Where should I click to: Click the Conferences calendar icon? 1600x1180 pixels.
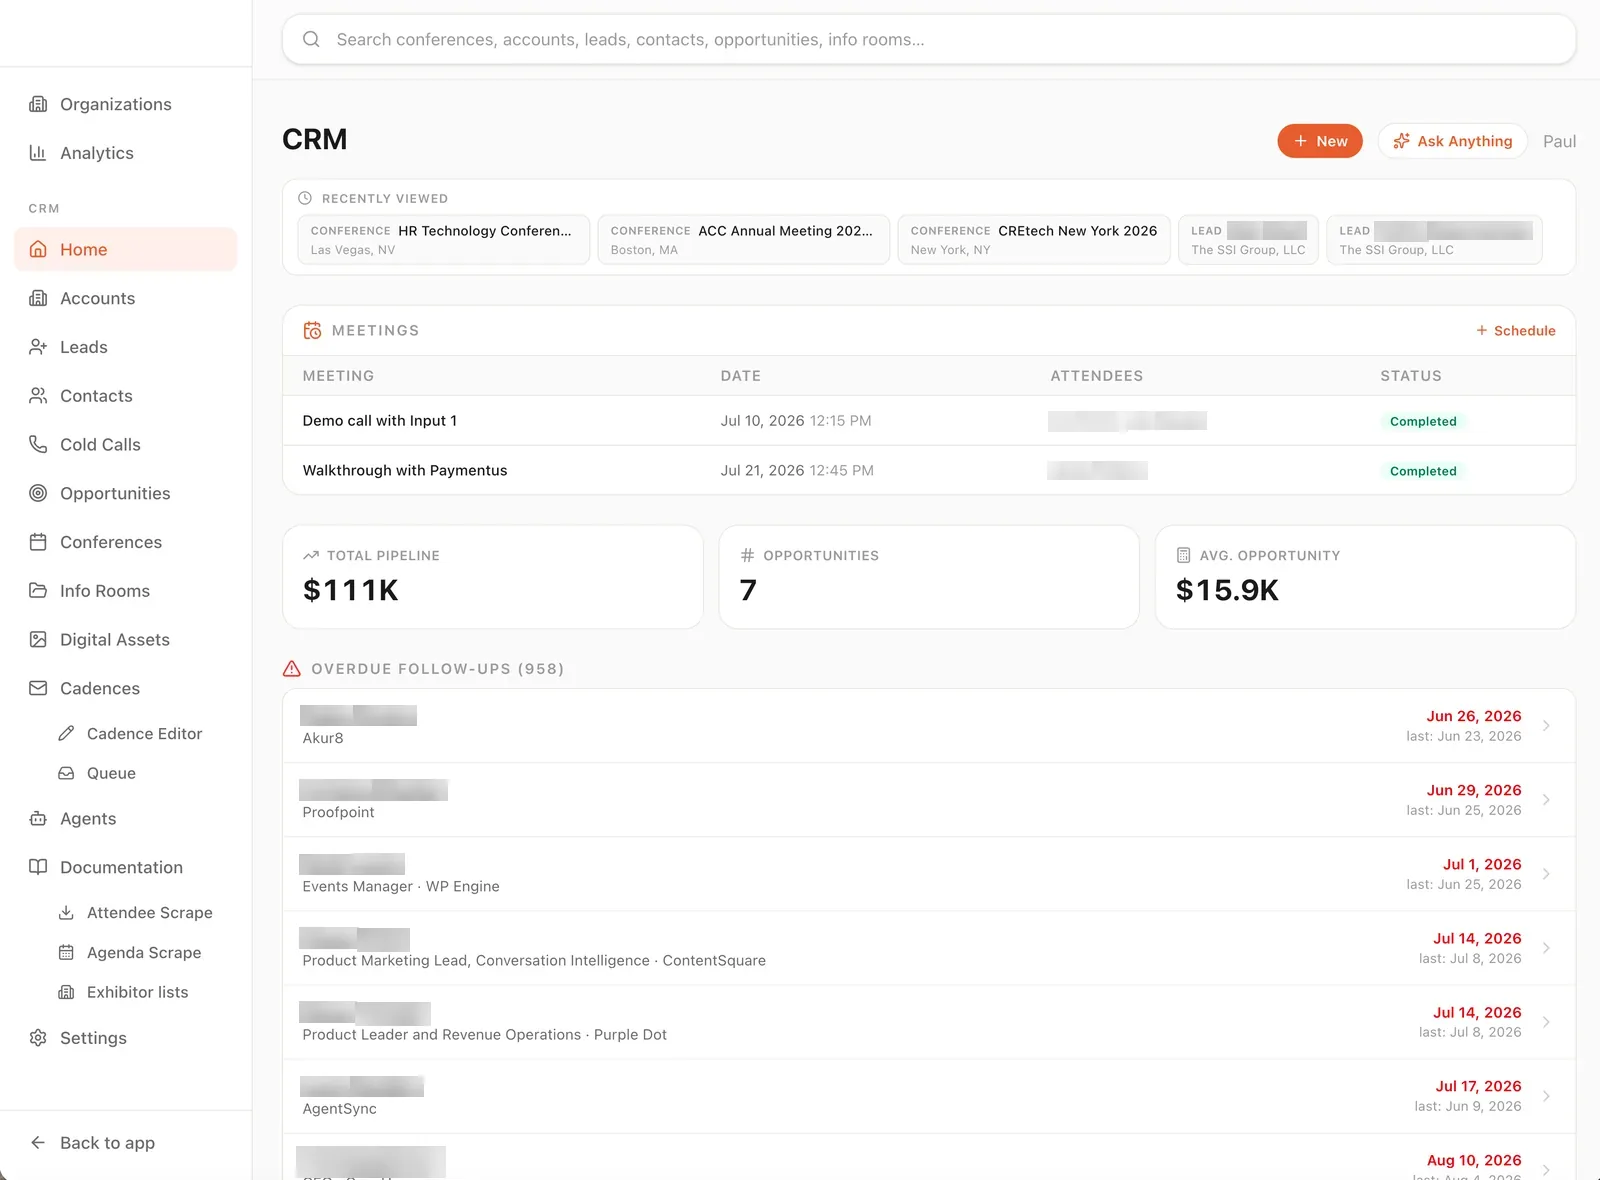[x=38, y=542]
